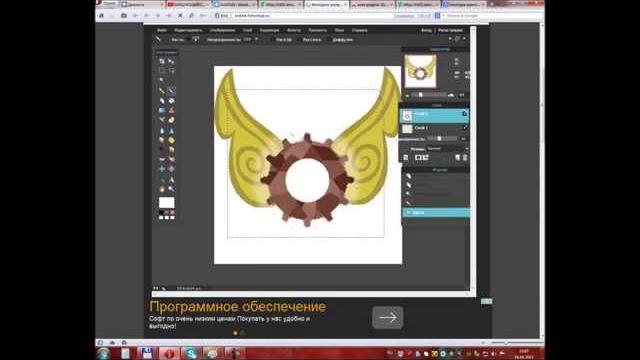Choose the Type (A) text tool

(171, 180)
